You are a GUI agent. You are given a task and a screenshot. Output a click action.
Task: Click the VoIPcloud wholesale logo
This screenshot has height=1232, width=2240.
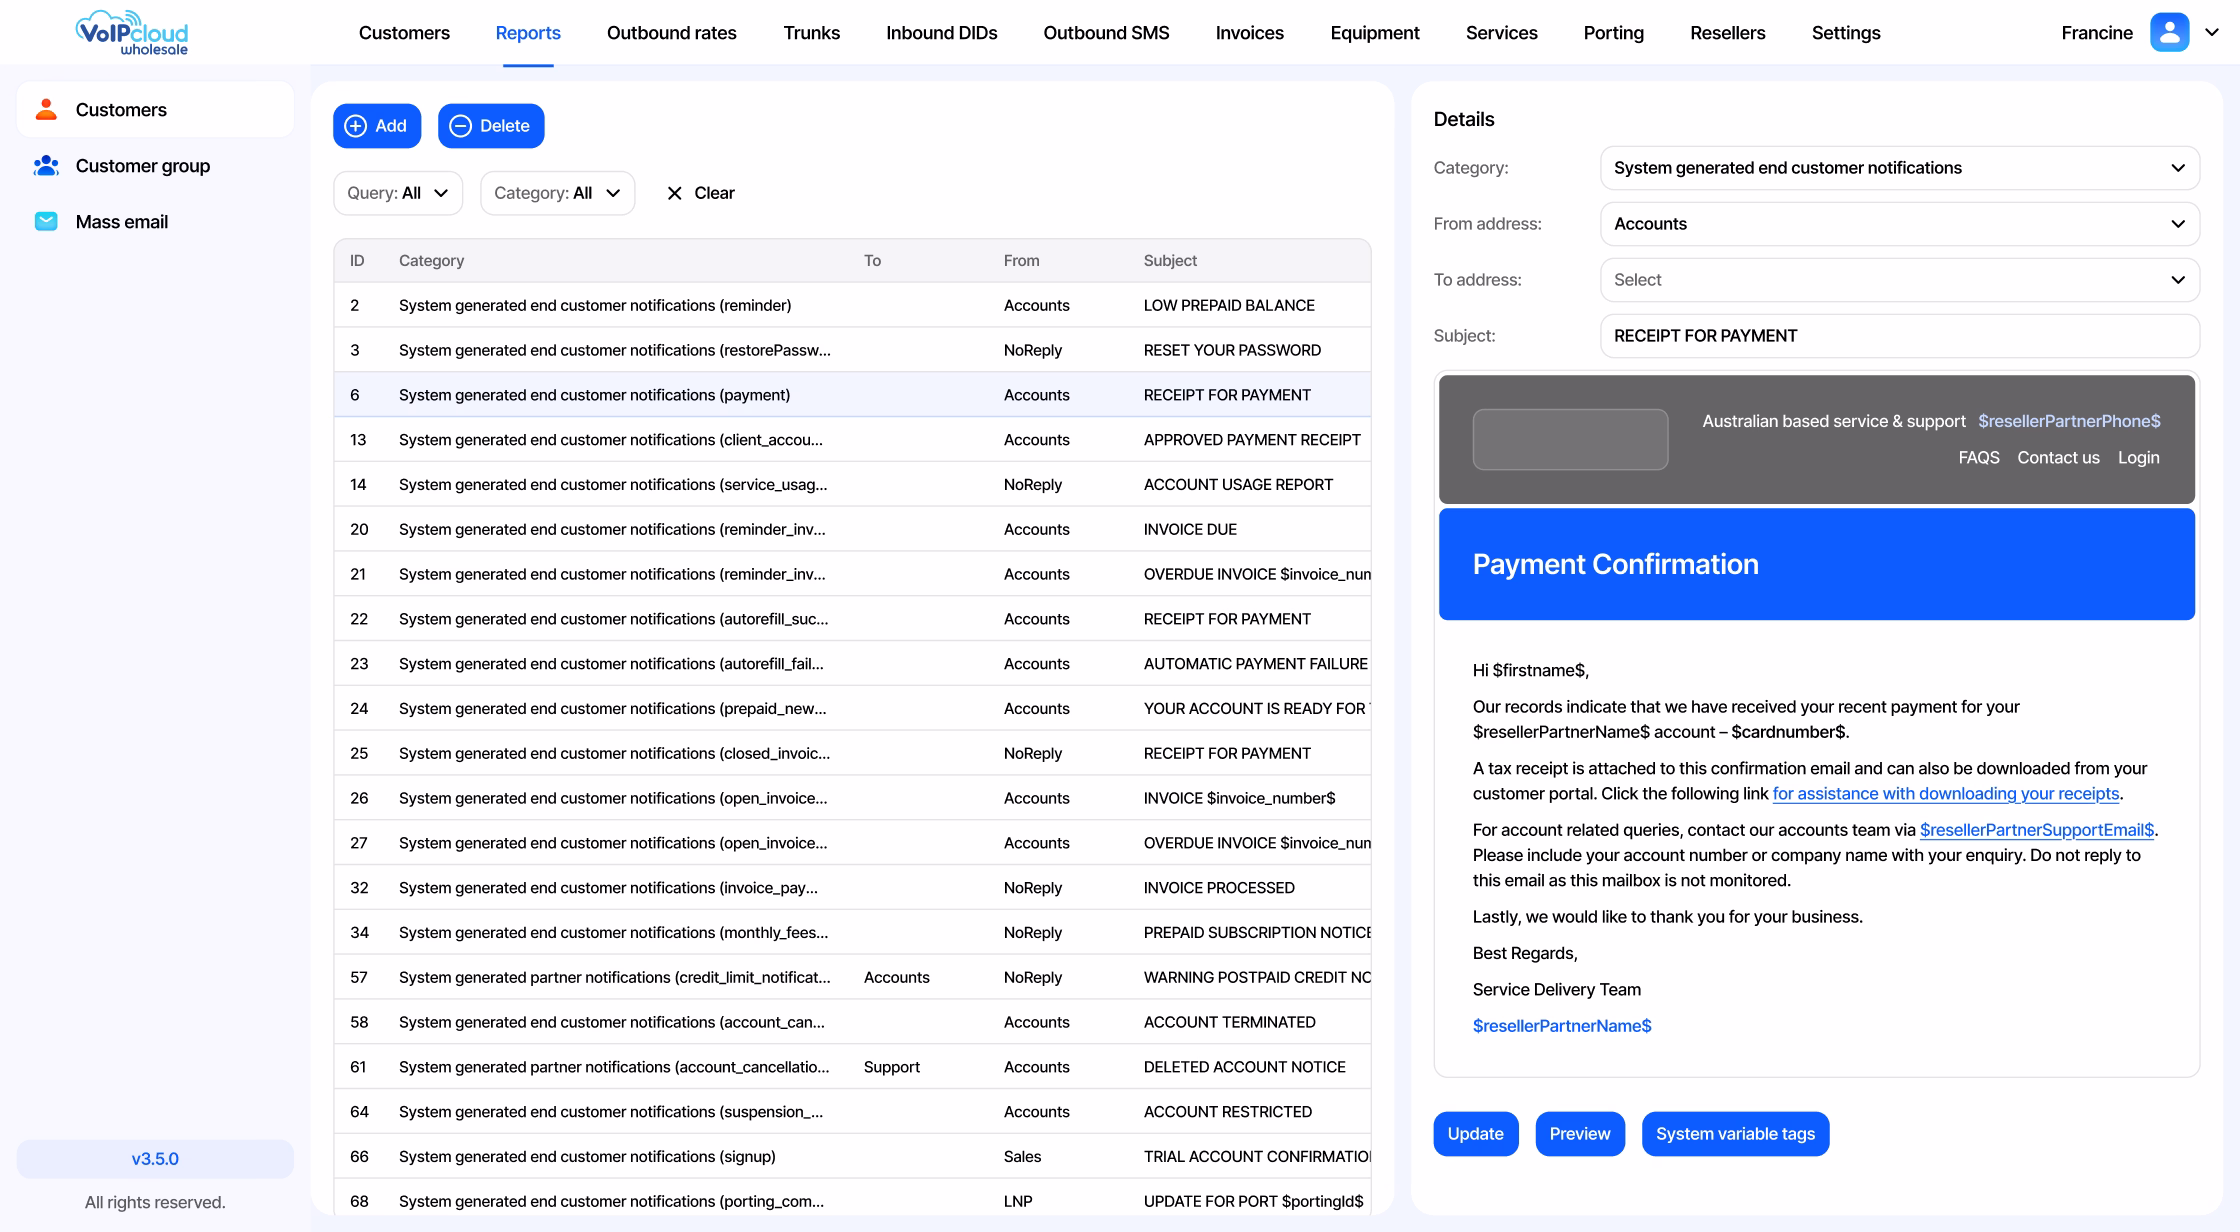132,33
